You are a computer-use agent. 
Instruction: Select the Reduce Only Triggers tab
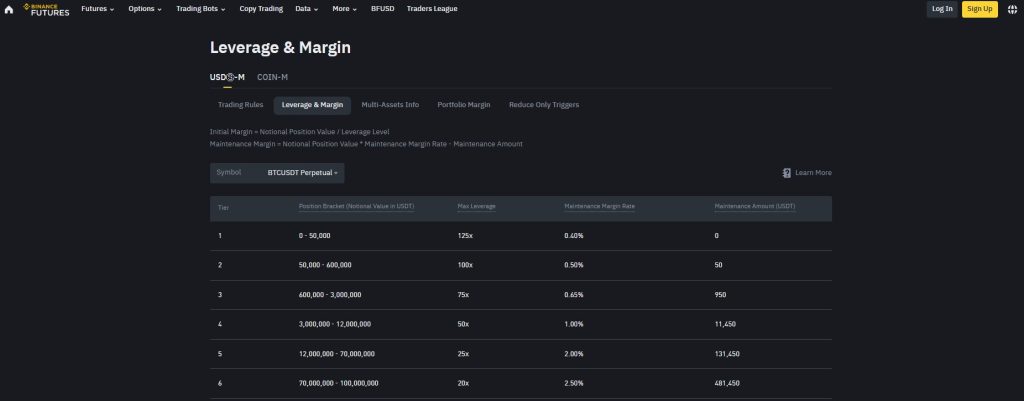coord(544,105)
